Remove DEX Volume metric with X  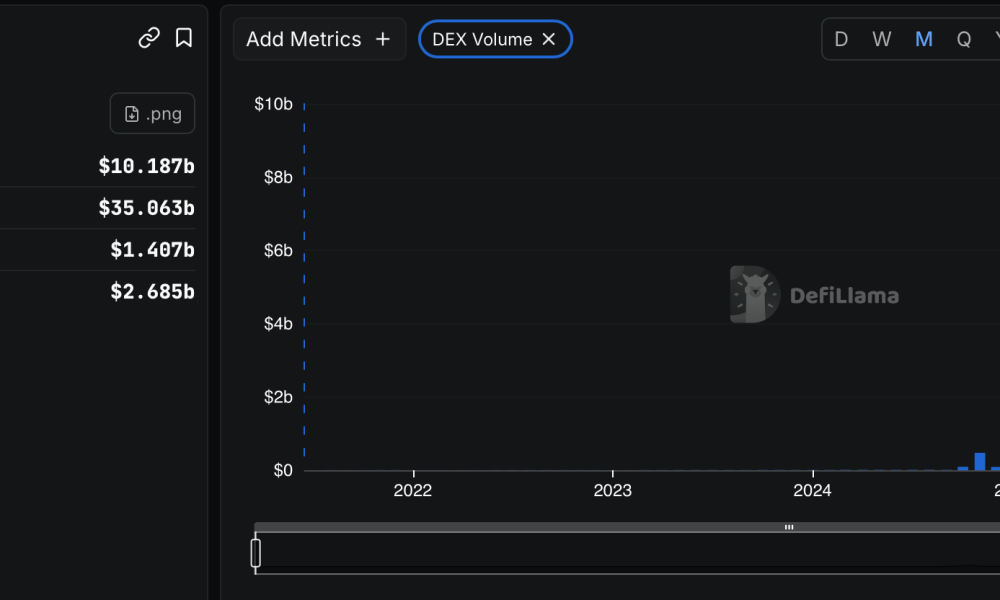tap(548, 40)
